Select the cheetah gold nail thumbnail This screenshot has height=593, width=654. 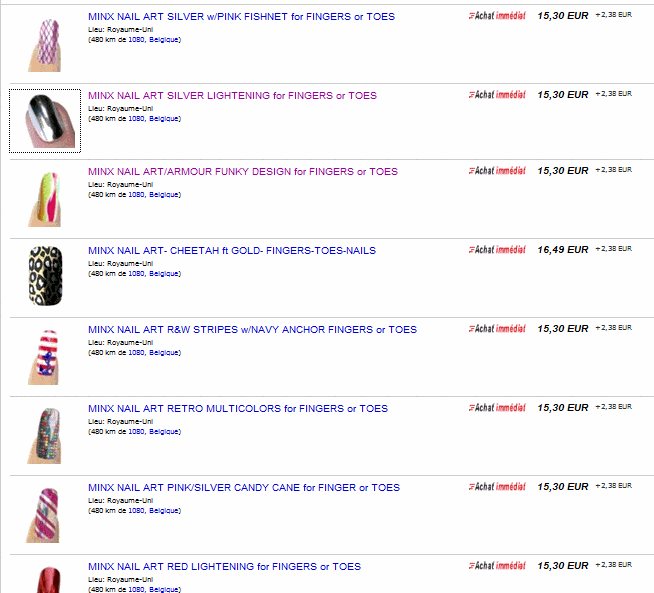pyautogui.click(x=45, y=275)
